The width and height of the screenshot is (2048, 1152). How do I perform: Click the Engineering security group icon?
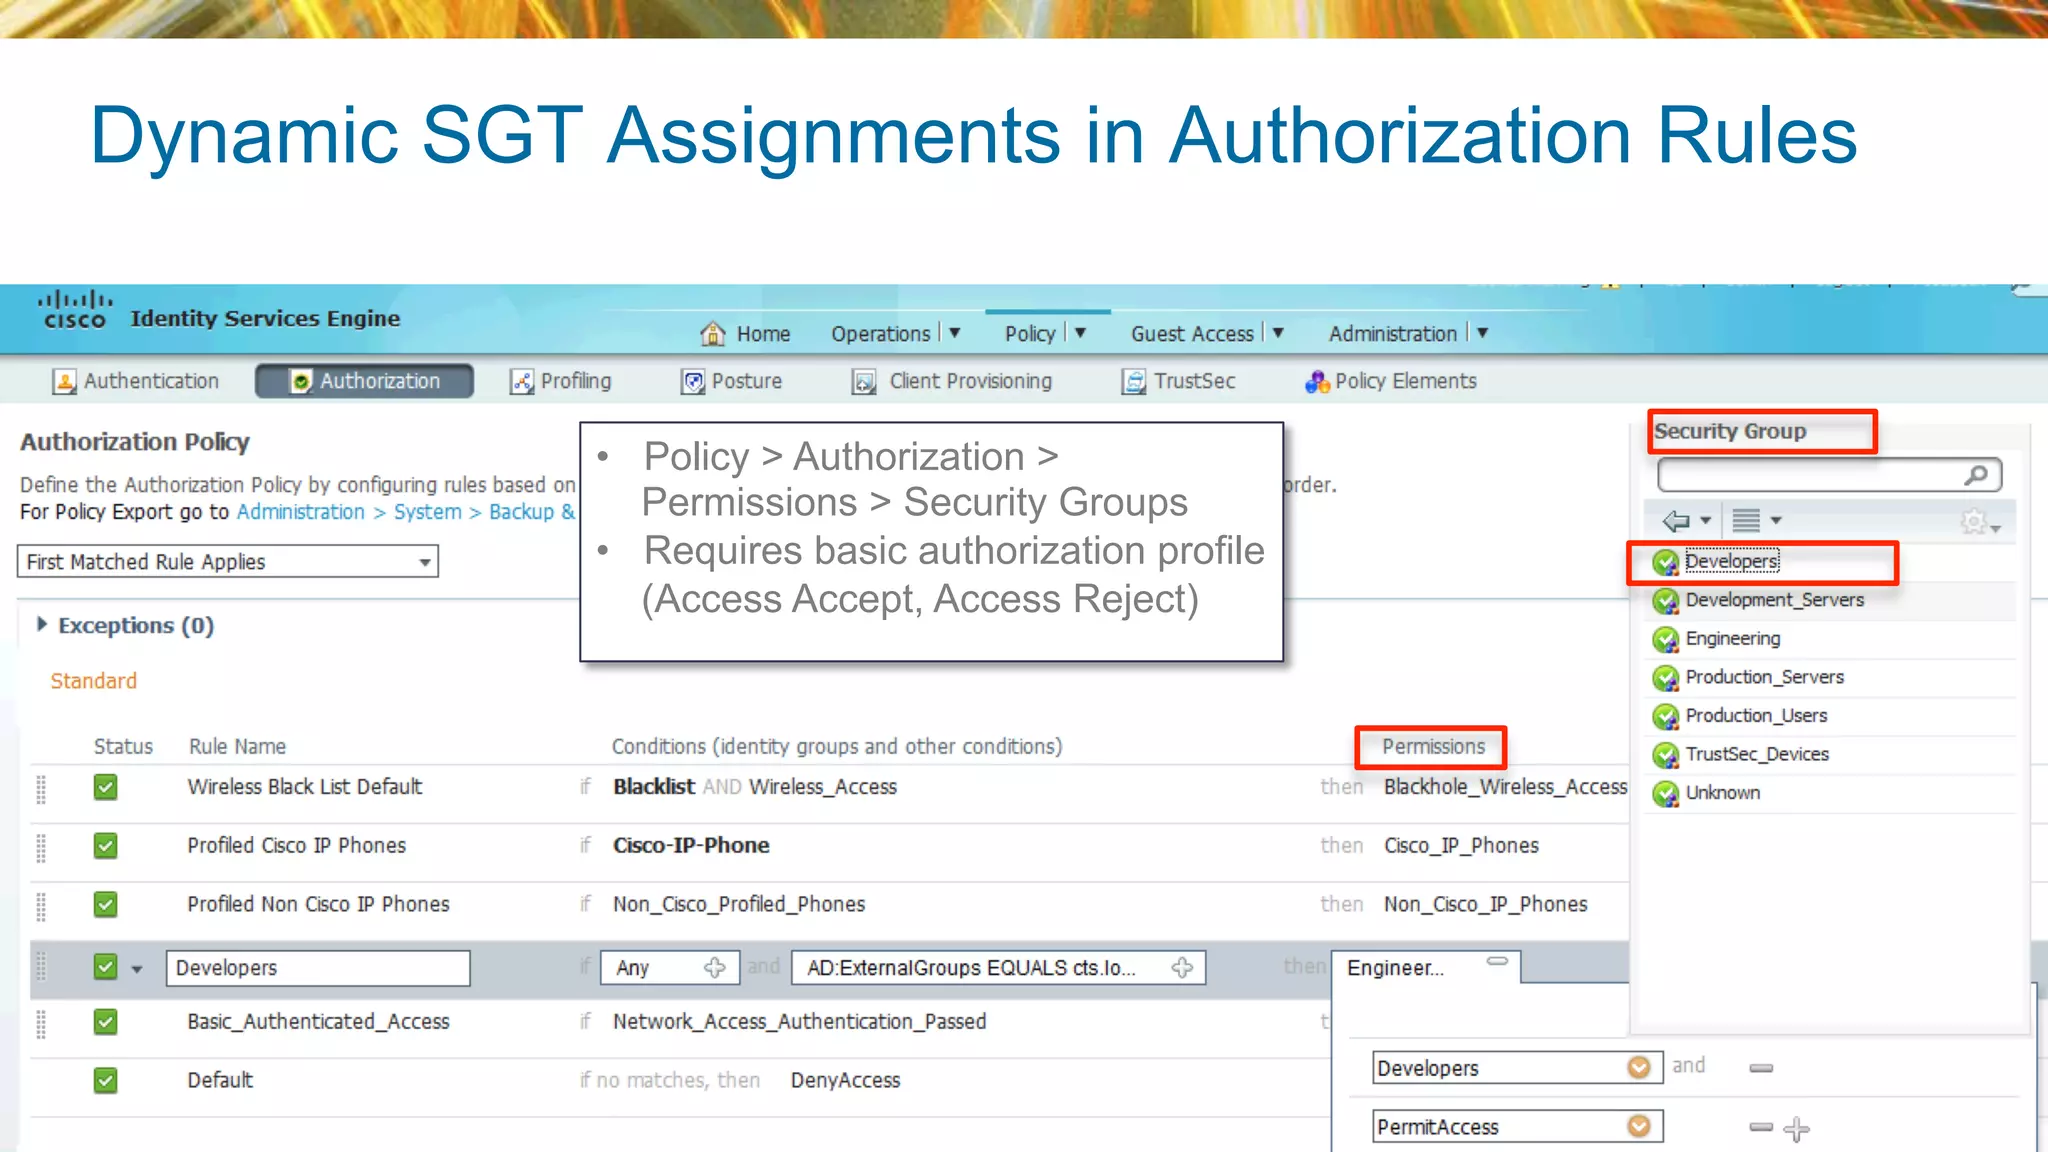[1665, 640]
